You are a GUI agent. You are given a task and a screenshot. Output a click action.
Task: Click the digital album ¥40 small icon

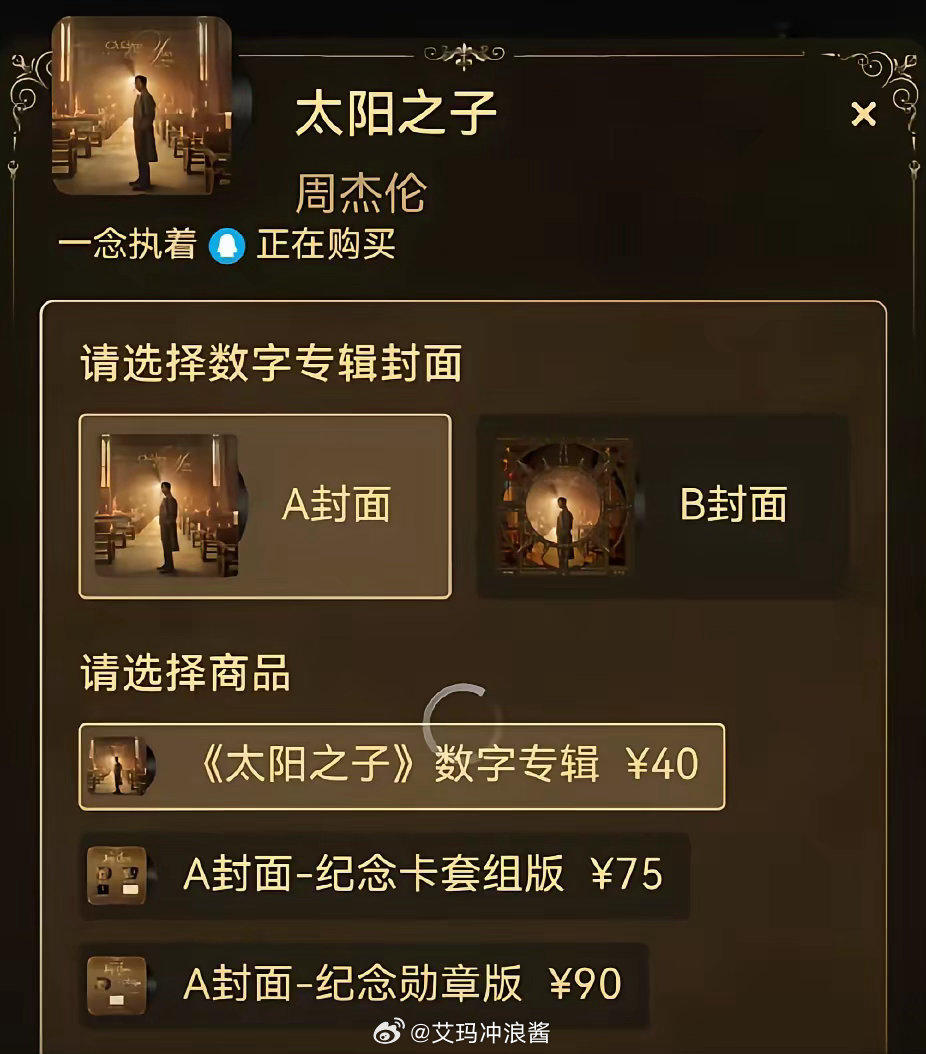[118, 766]
